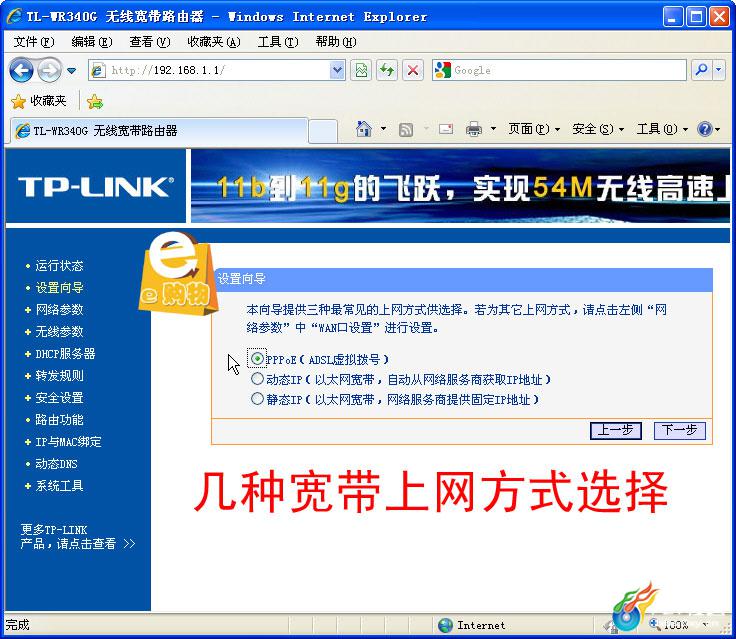
Task: Open the 页面(P) command bar menu
Action: click(534, 129)
